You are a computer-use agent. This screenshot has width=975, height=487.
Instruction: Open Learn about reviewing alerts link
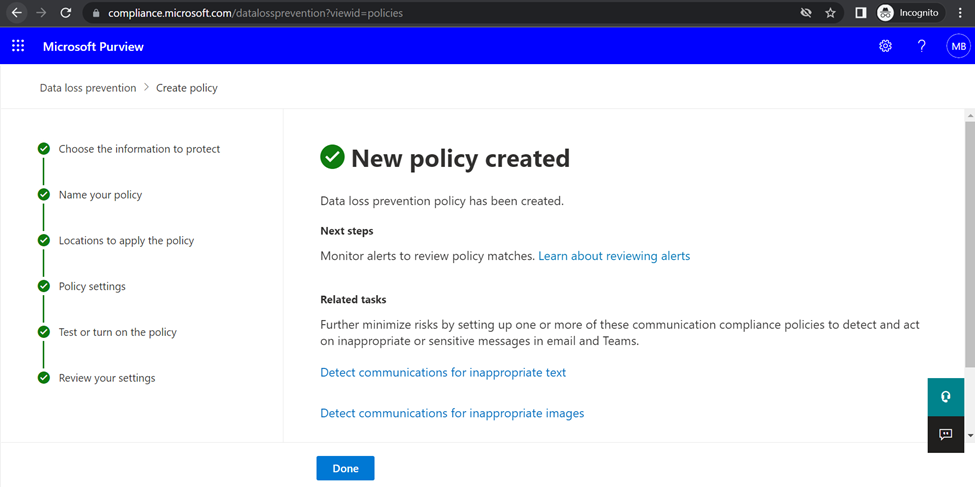point(614,256)
